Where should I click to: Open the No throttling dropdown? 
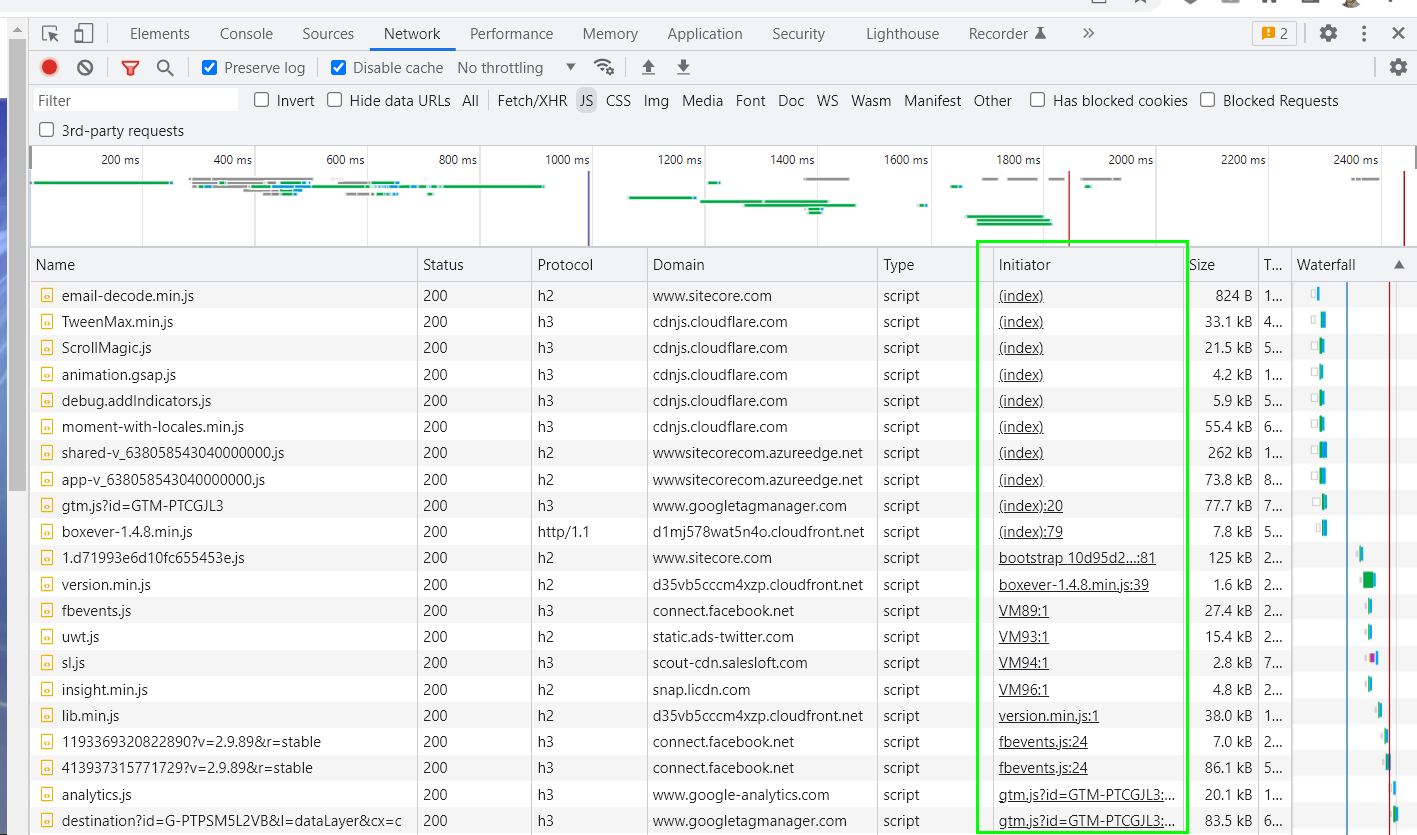click(x=516, y=68)
